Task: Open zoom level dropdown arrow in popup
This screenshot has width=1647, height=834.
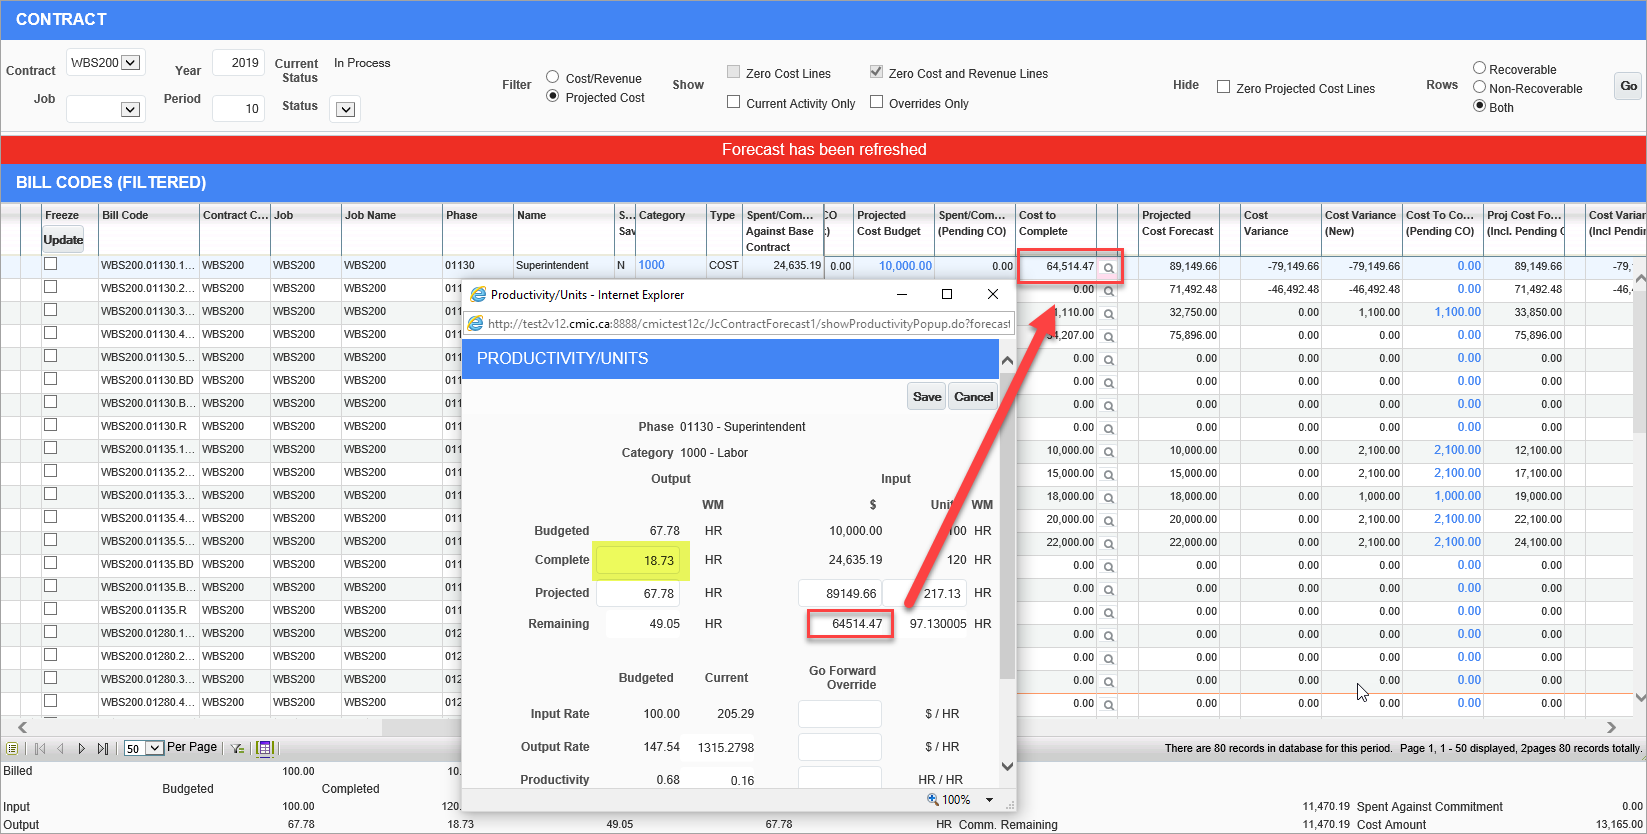Action: click(989, 799)
